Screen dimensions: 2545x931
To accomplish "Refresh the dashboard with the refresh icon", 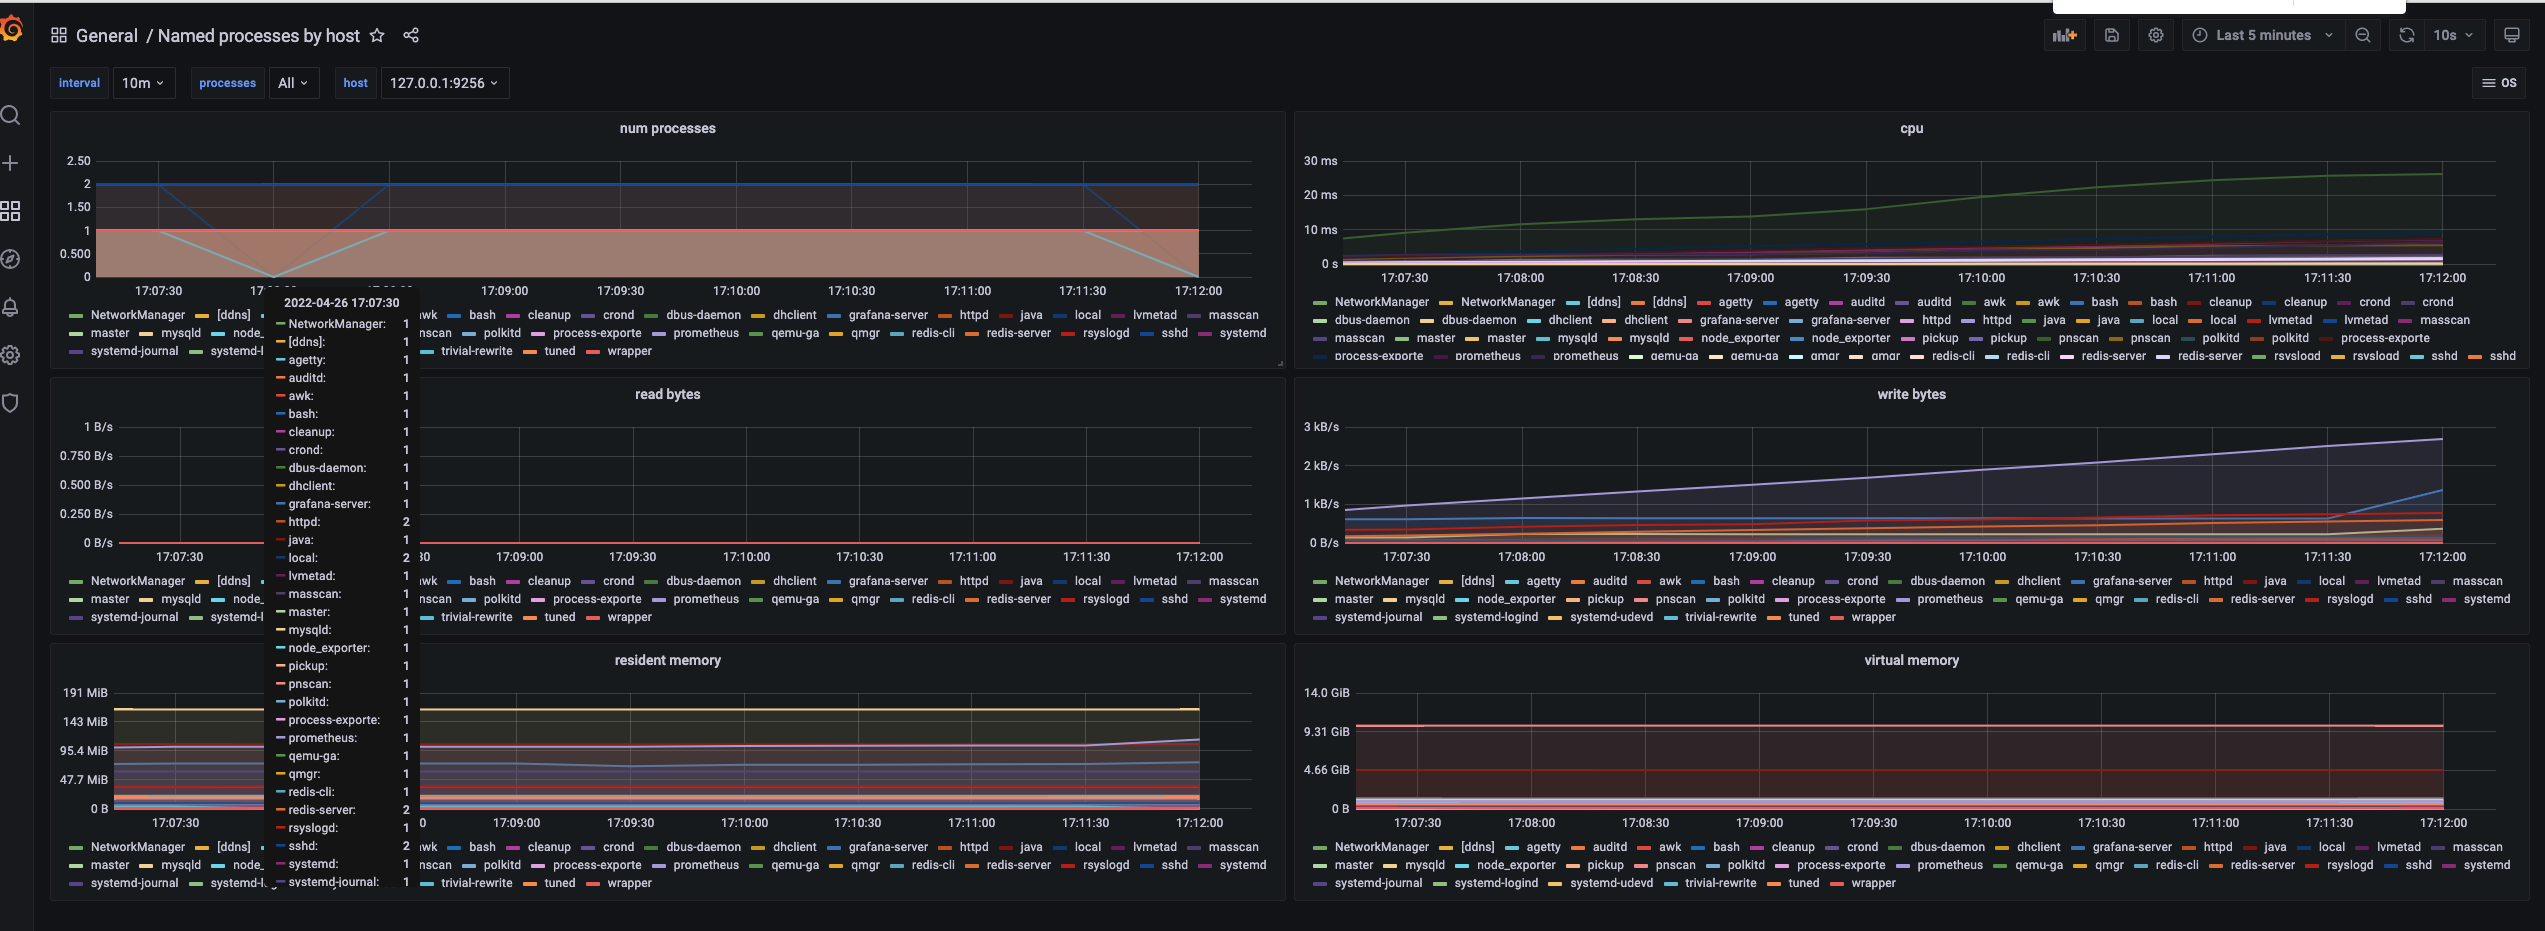I will (2407, 35).
